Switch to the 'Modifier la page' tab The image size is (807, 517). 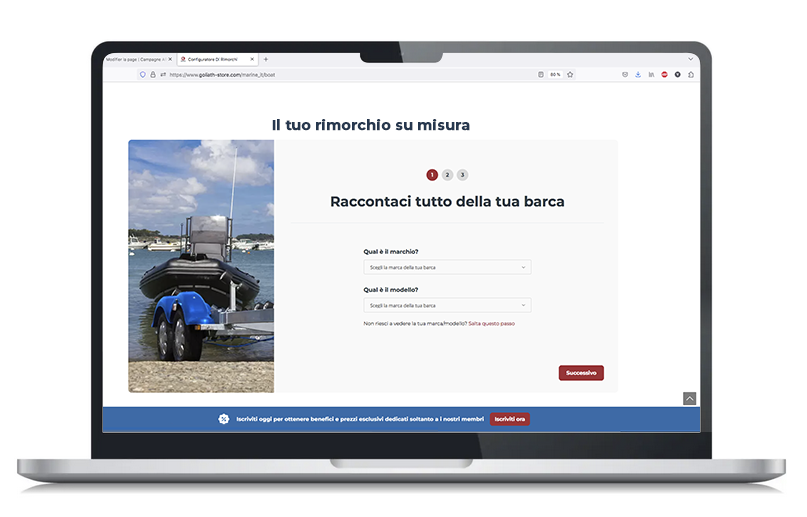pos(136,59)
